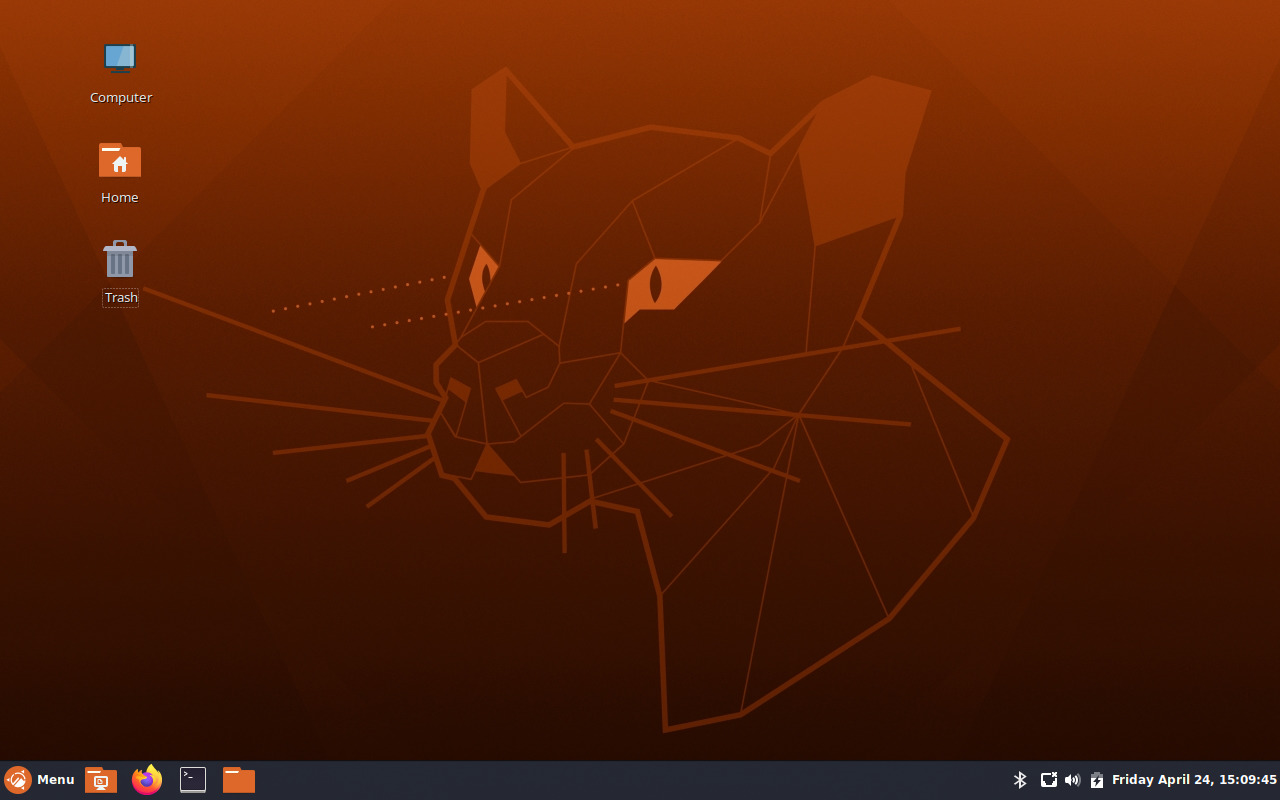Launch Firefox from the taskbar
This screenshot has height=800, width=1280.
tap(146, 779)
